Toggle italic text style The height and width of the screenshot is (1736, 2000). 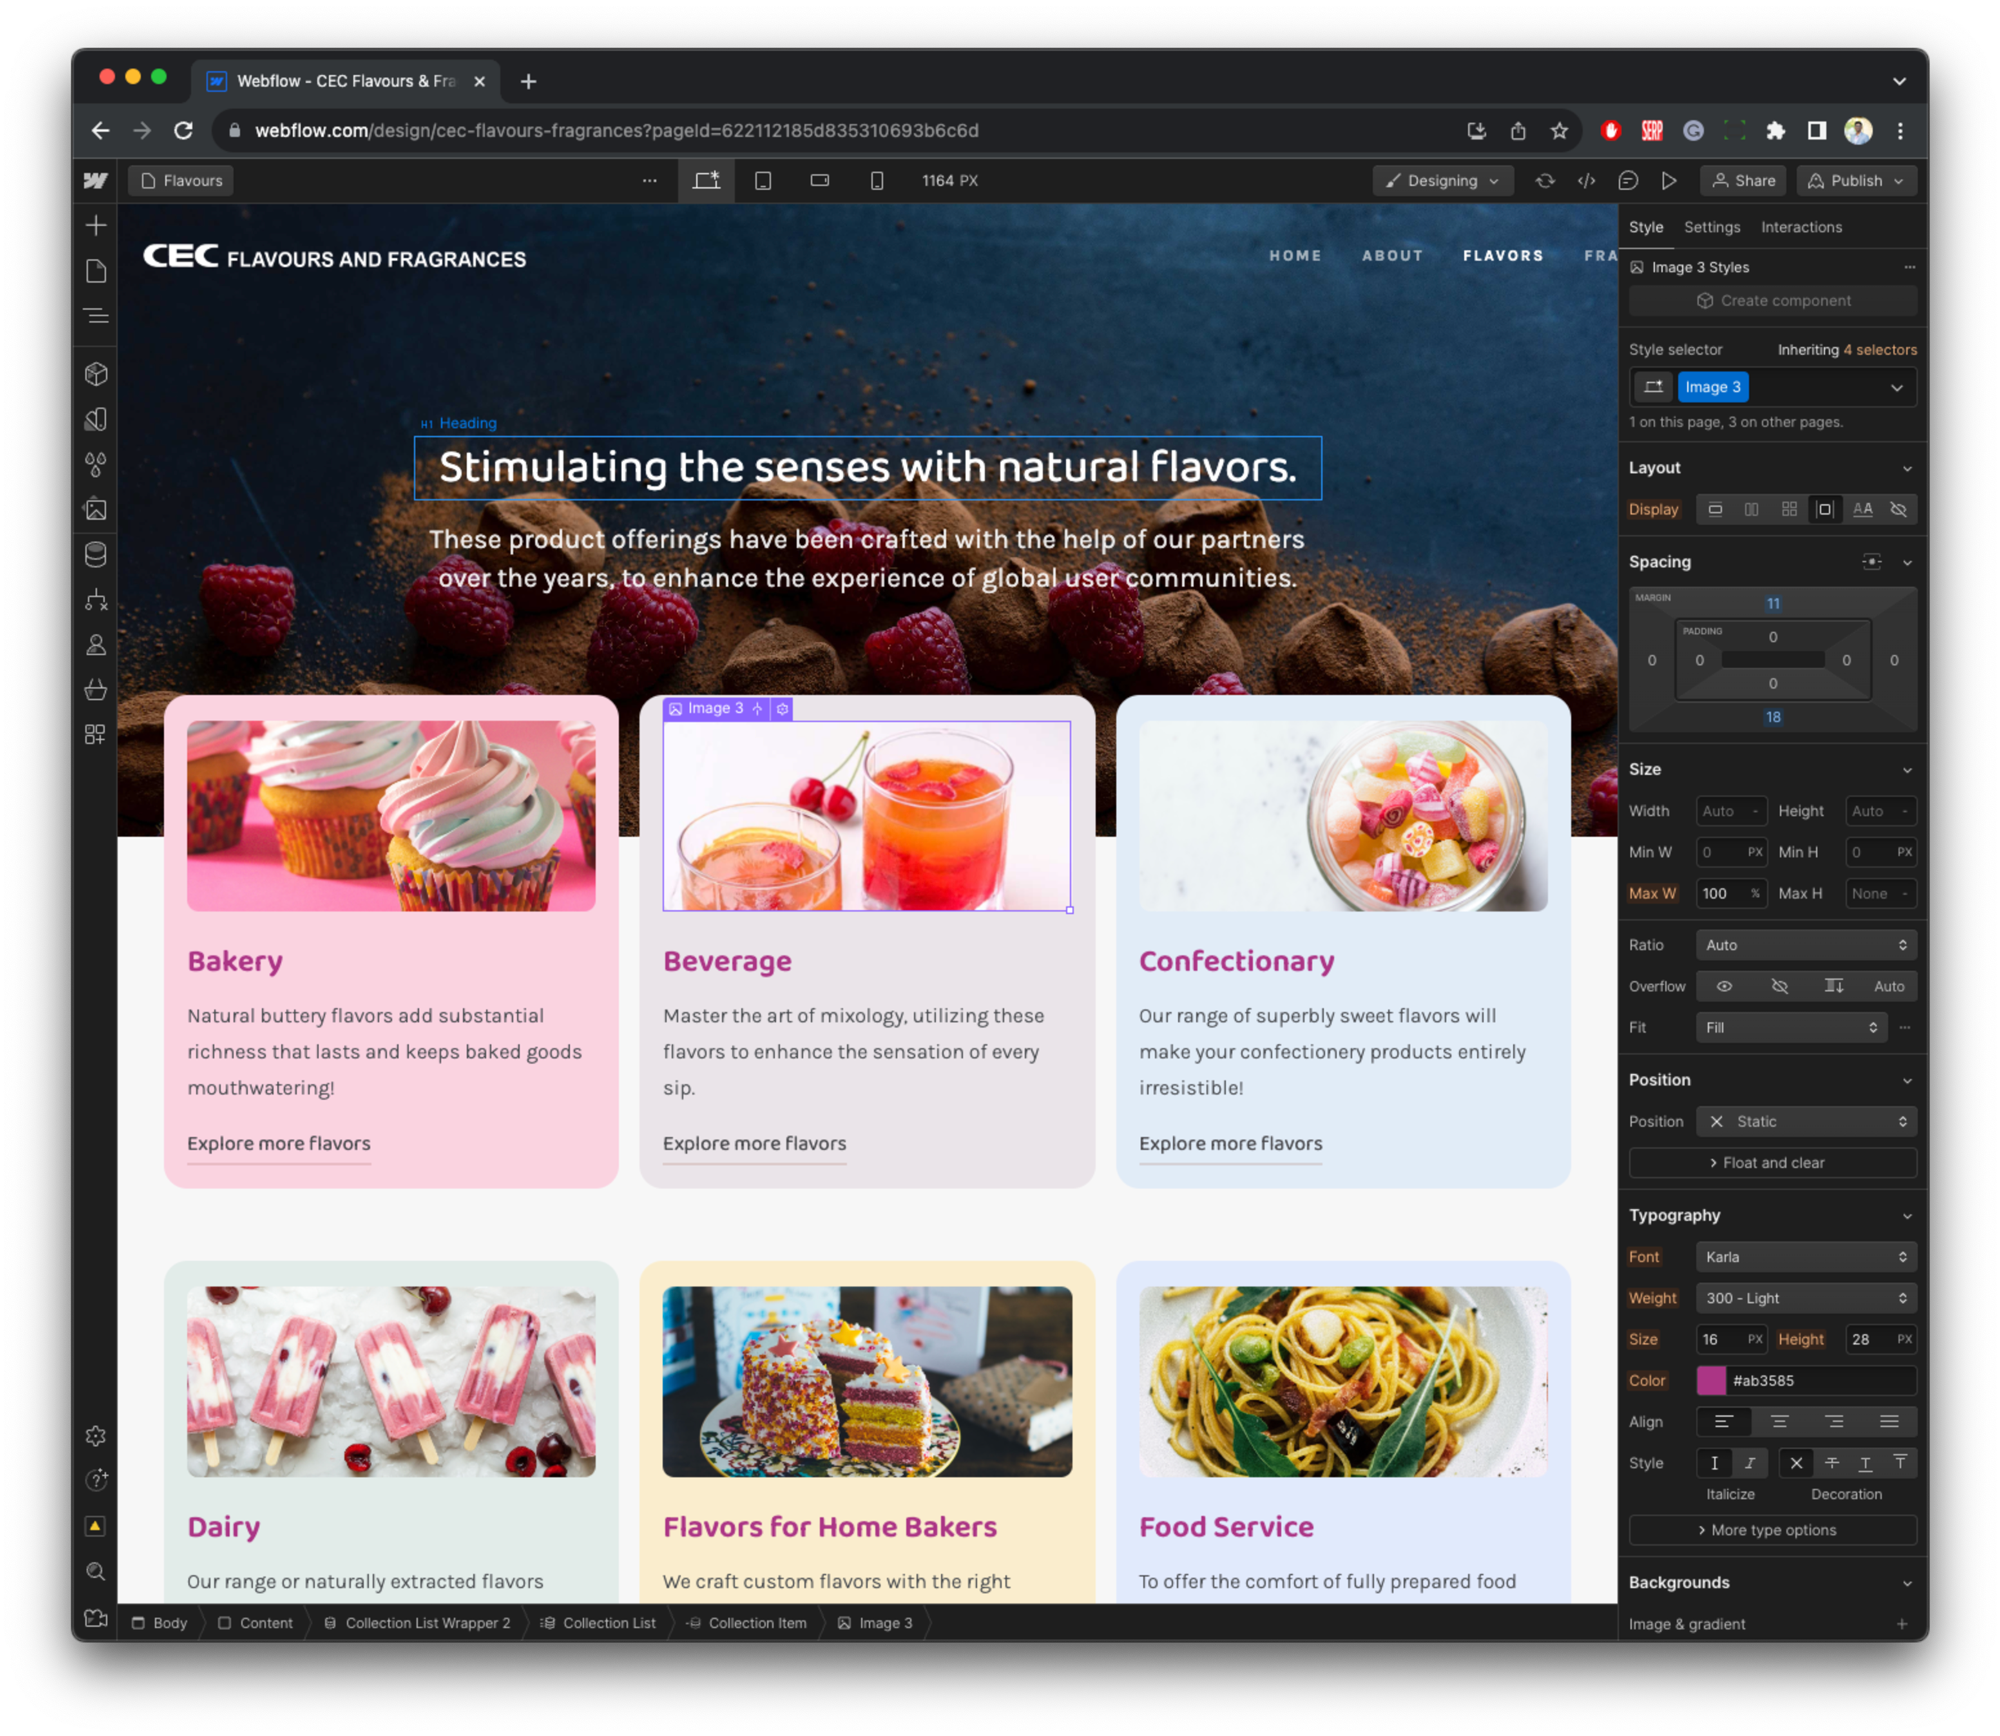pyautogui.click(x=1750, y=1464)
